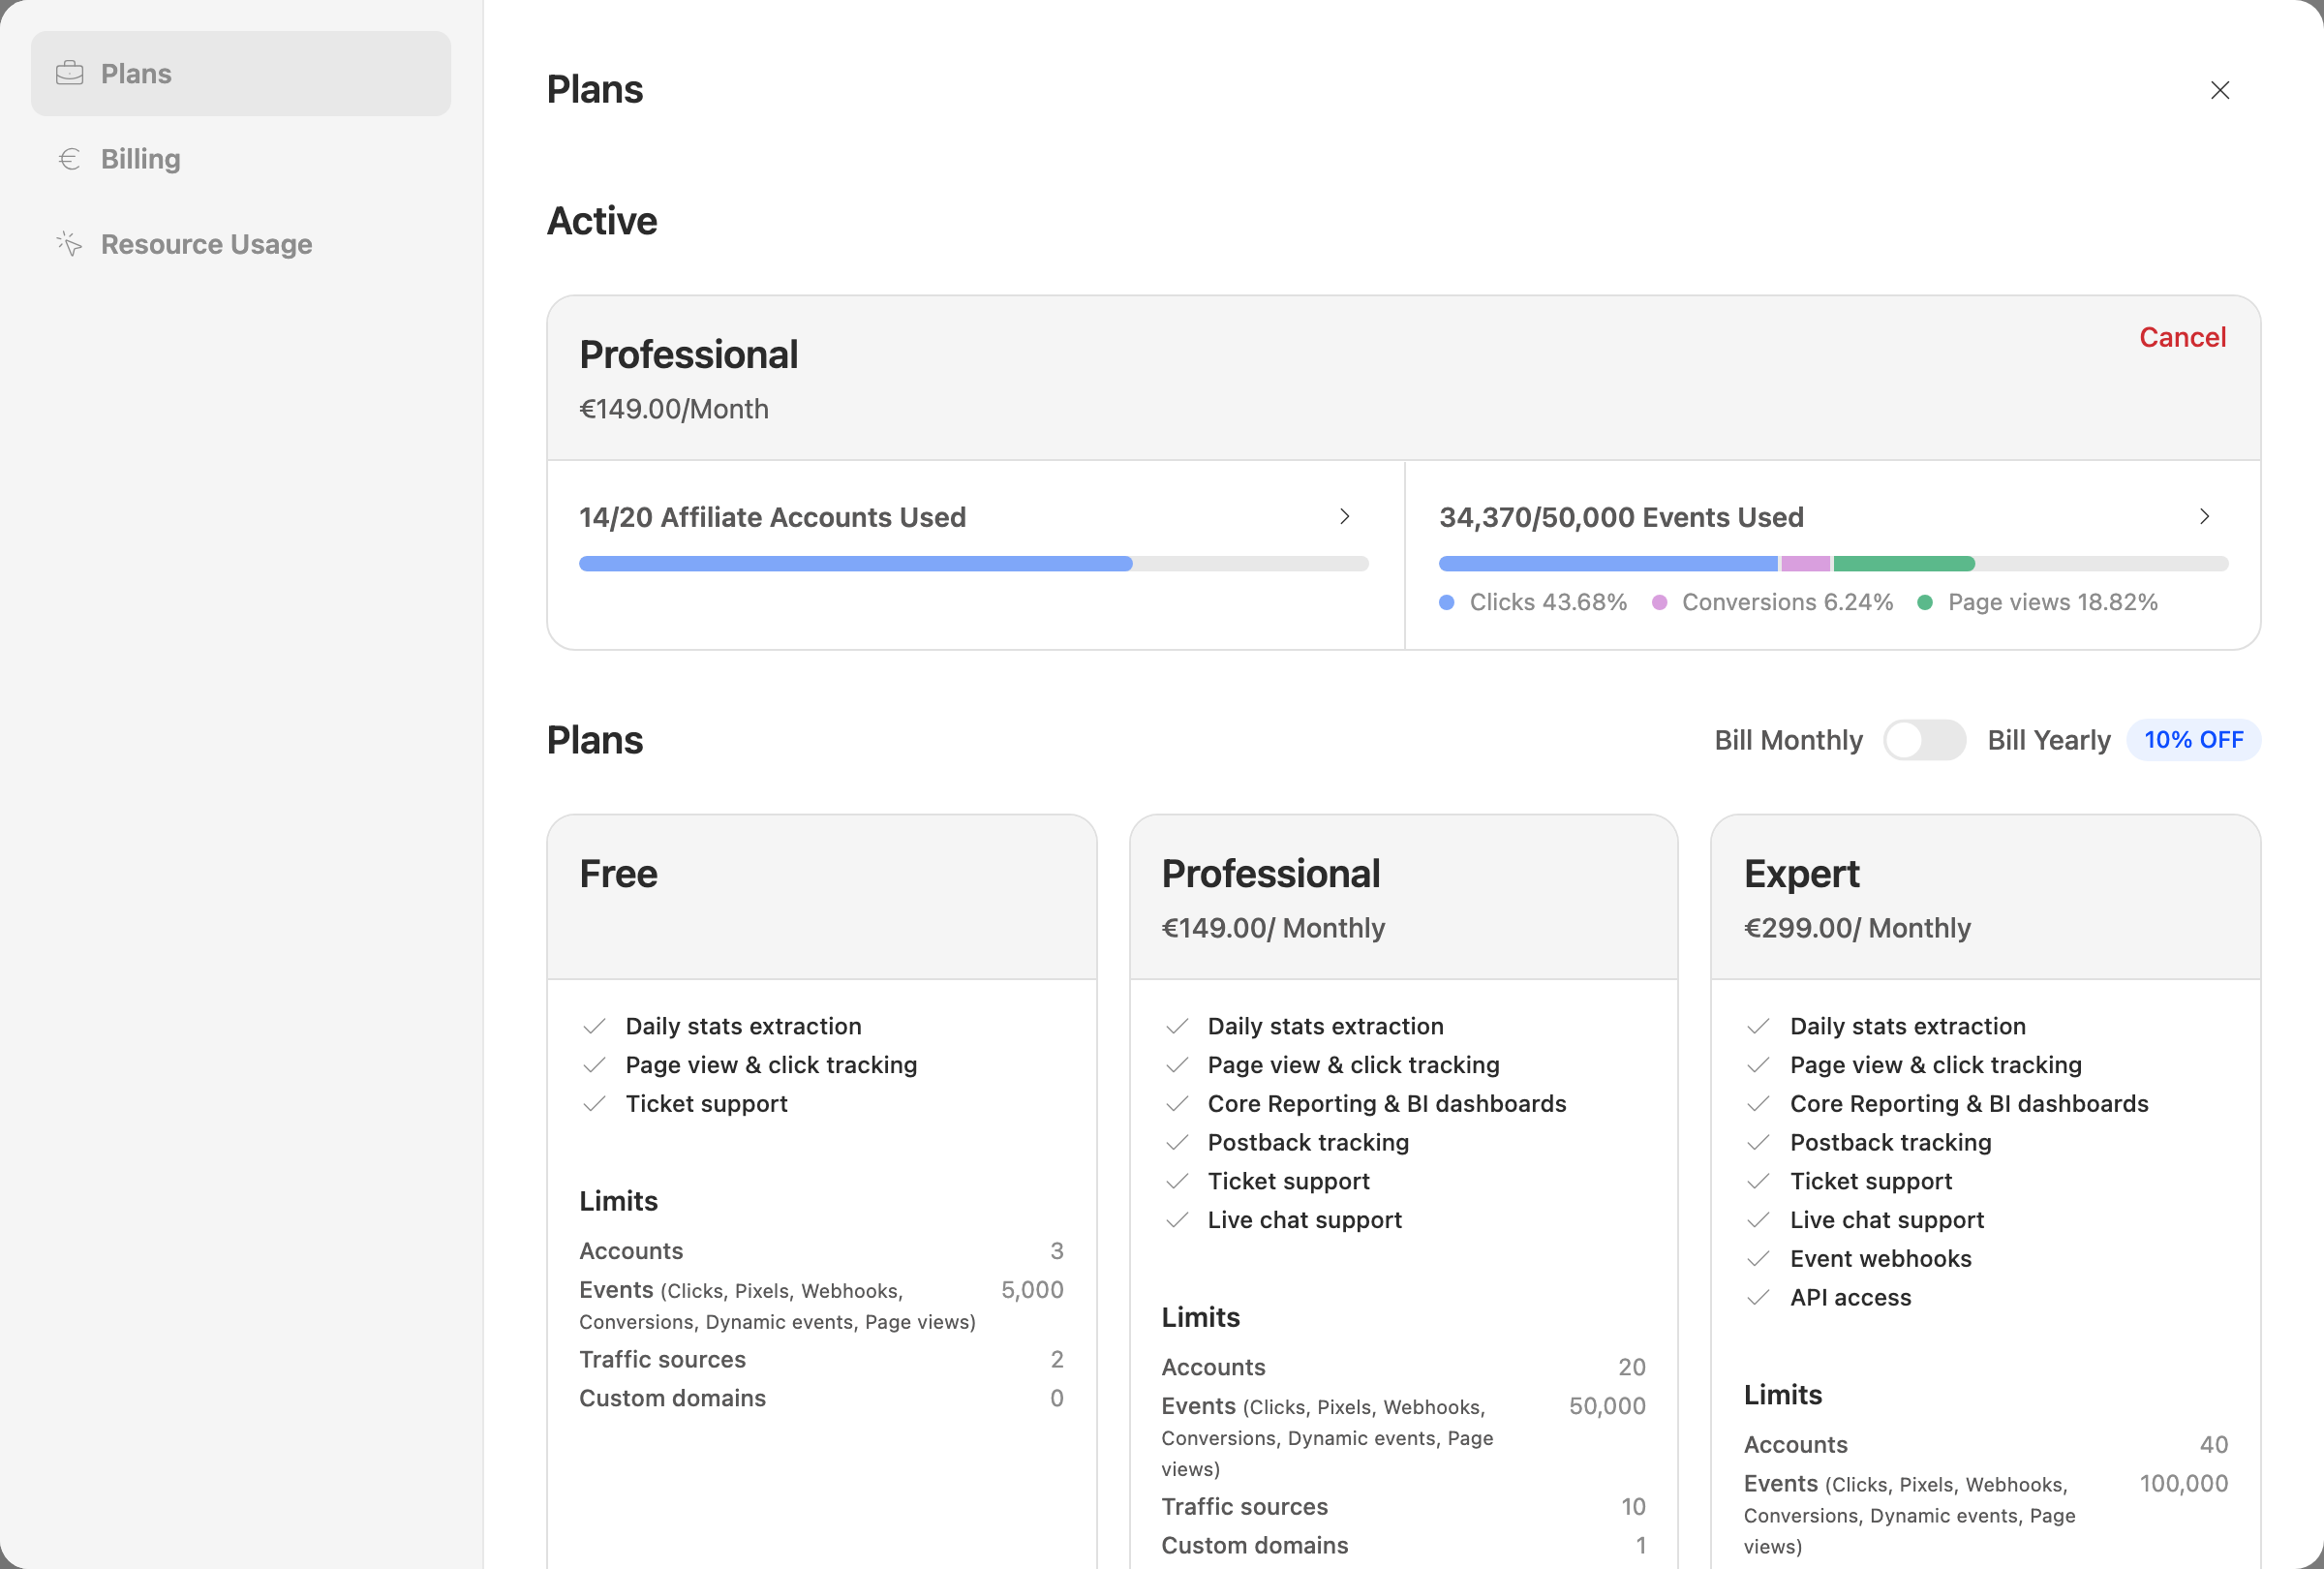Viewport: 2324px width, 1569px height.
Task: Click the 14/20 Affiliate Accounts Used text
Action: pos(772,517)
